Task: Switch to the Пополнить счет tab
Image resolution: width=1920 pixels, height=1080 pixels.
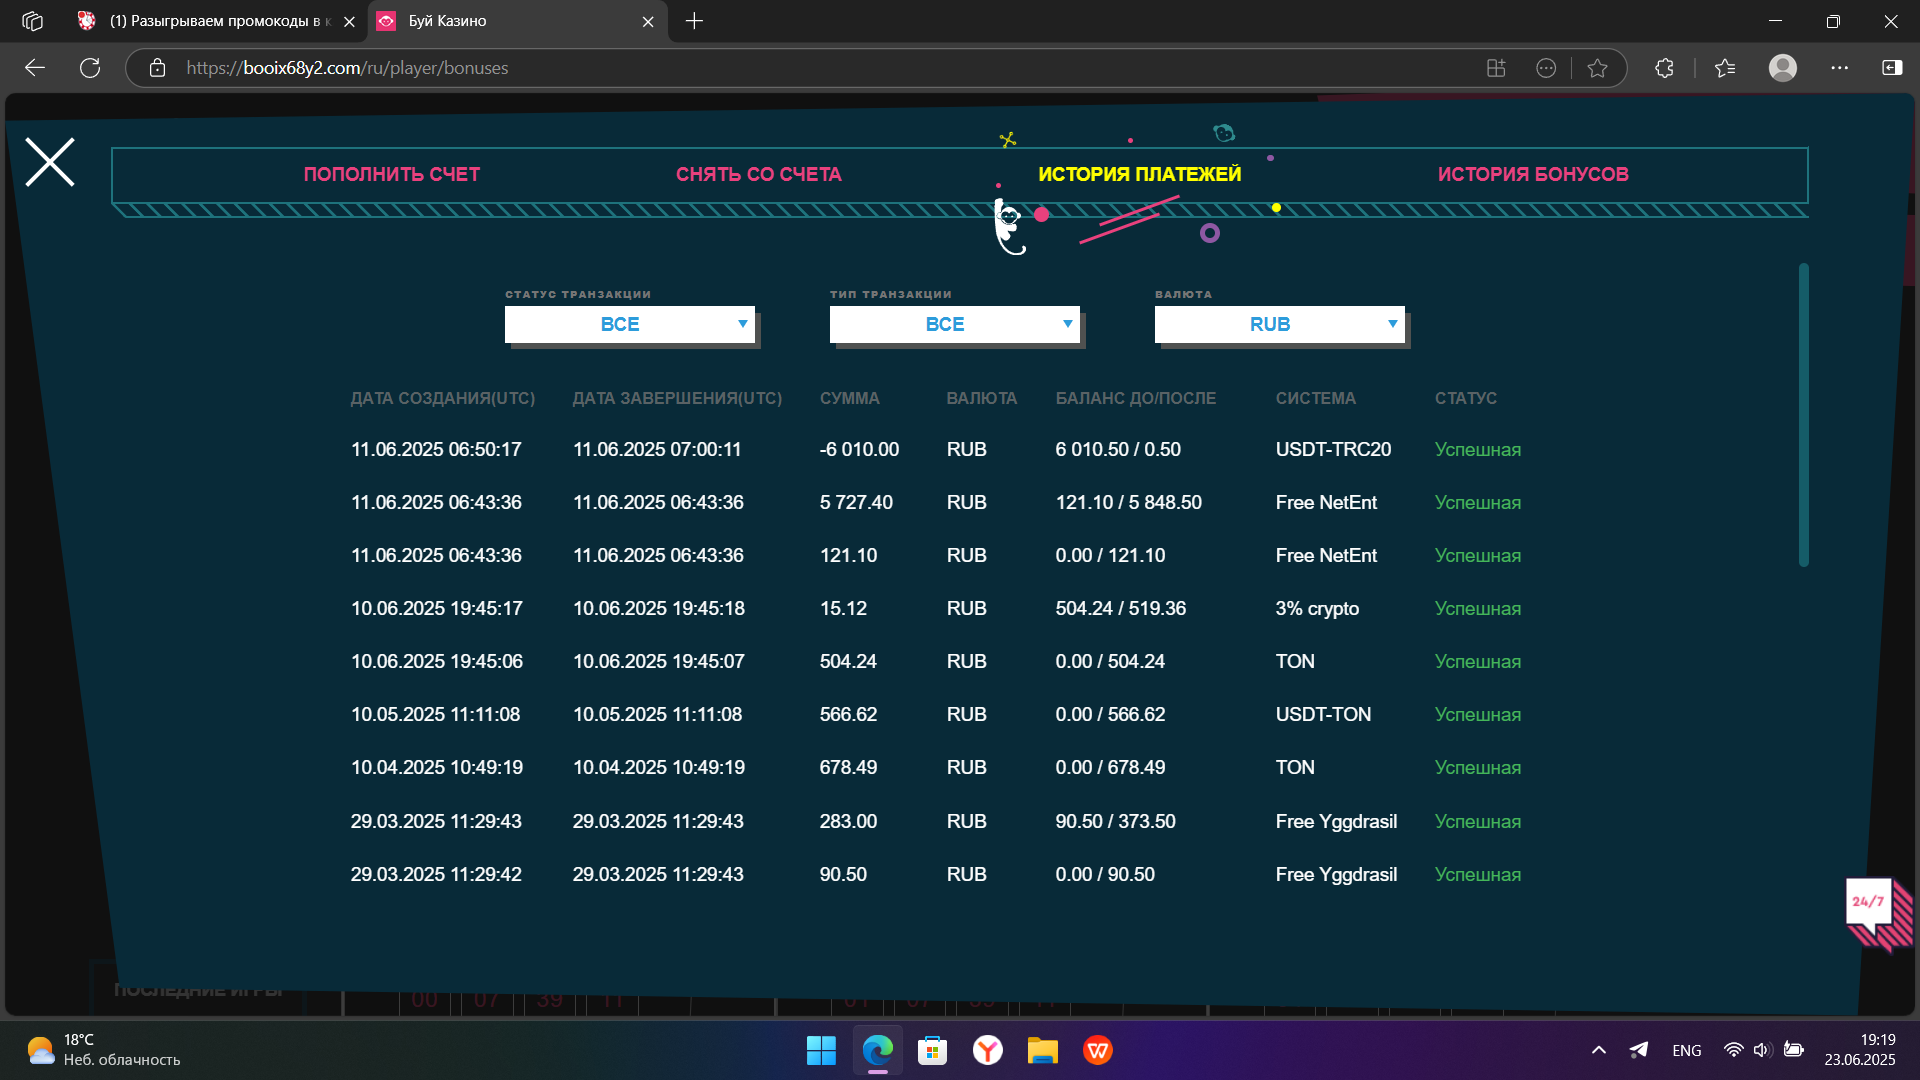Action: pyautogui.click(x=392, y=174)
